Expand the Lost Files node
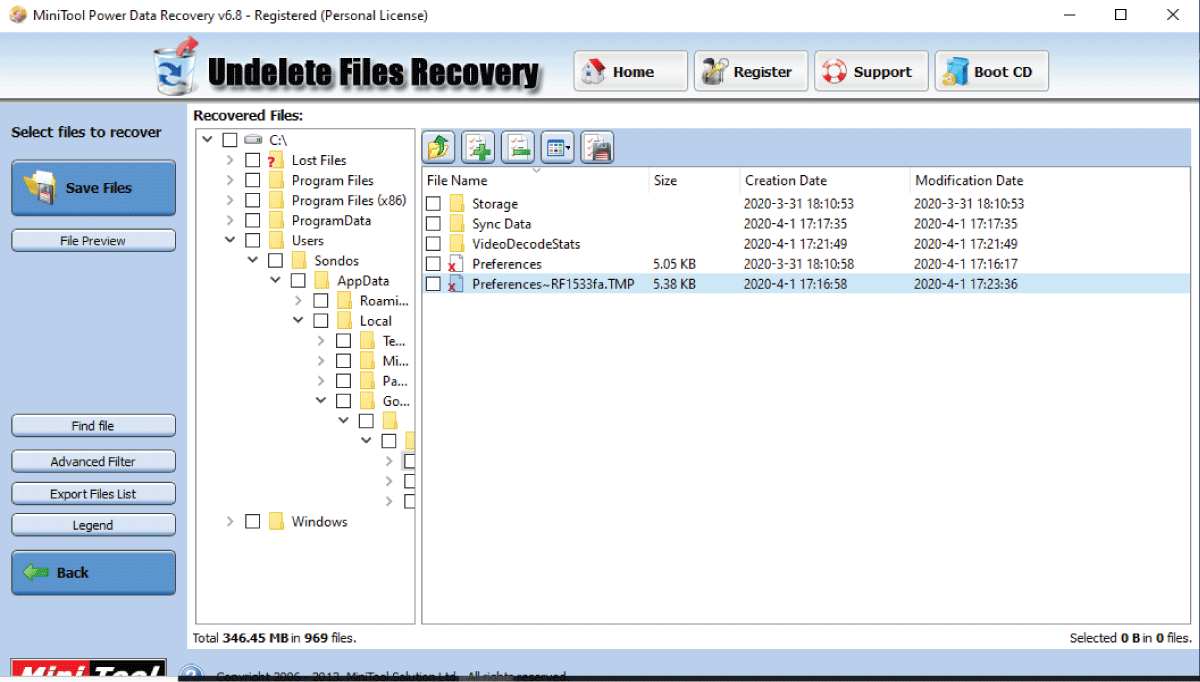The height and width of the screenshot is (682, 1200). [x=230, y=160]
